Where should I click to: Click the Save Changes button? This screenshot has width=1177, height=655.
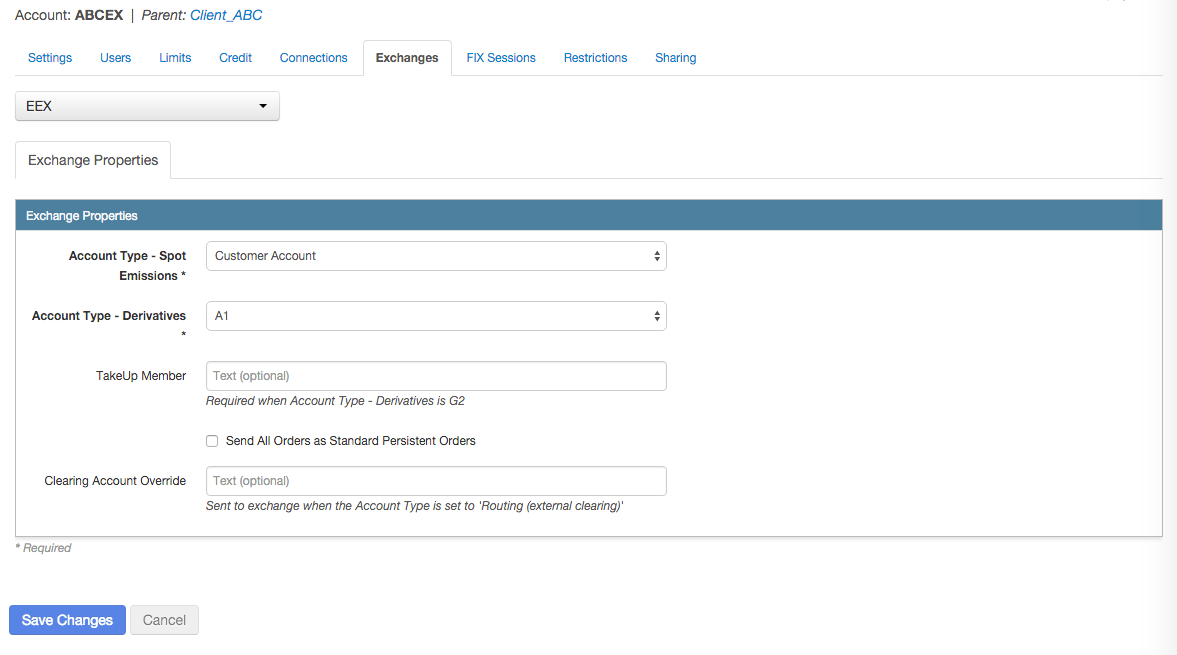pyautogui.click(x=68, y=620)
